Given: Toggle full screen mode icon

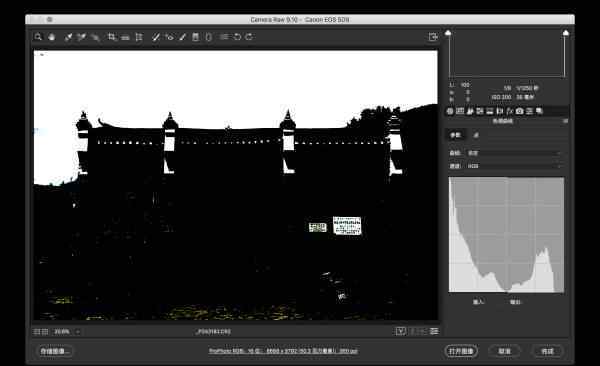Looking at the screenshot, I should click(x=433, y=37).
